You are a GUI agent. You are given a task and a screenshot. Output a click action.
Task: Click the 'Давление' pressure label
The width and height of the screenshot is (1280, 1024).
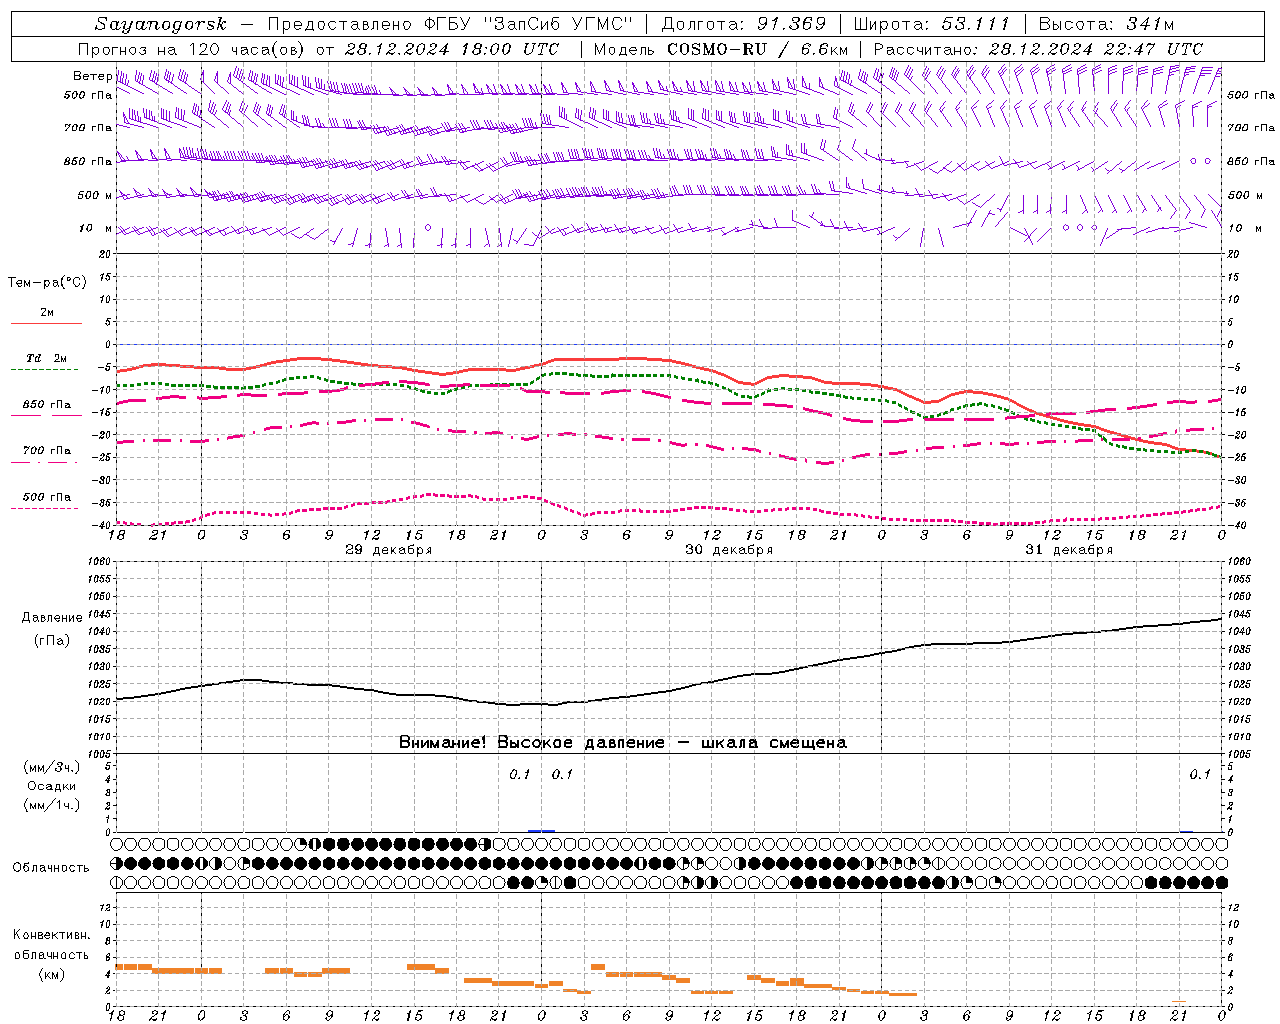(52, 618)
